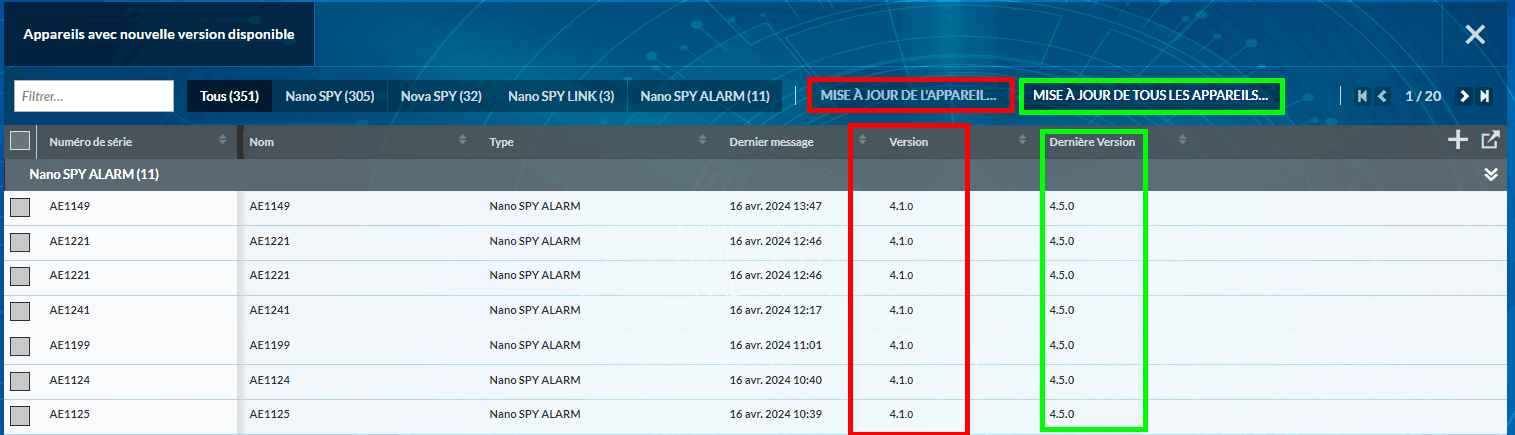Click the export table icon
Viewport: 1515px width, 435px height.
tap(1491, 141)
